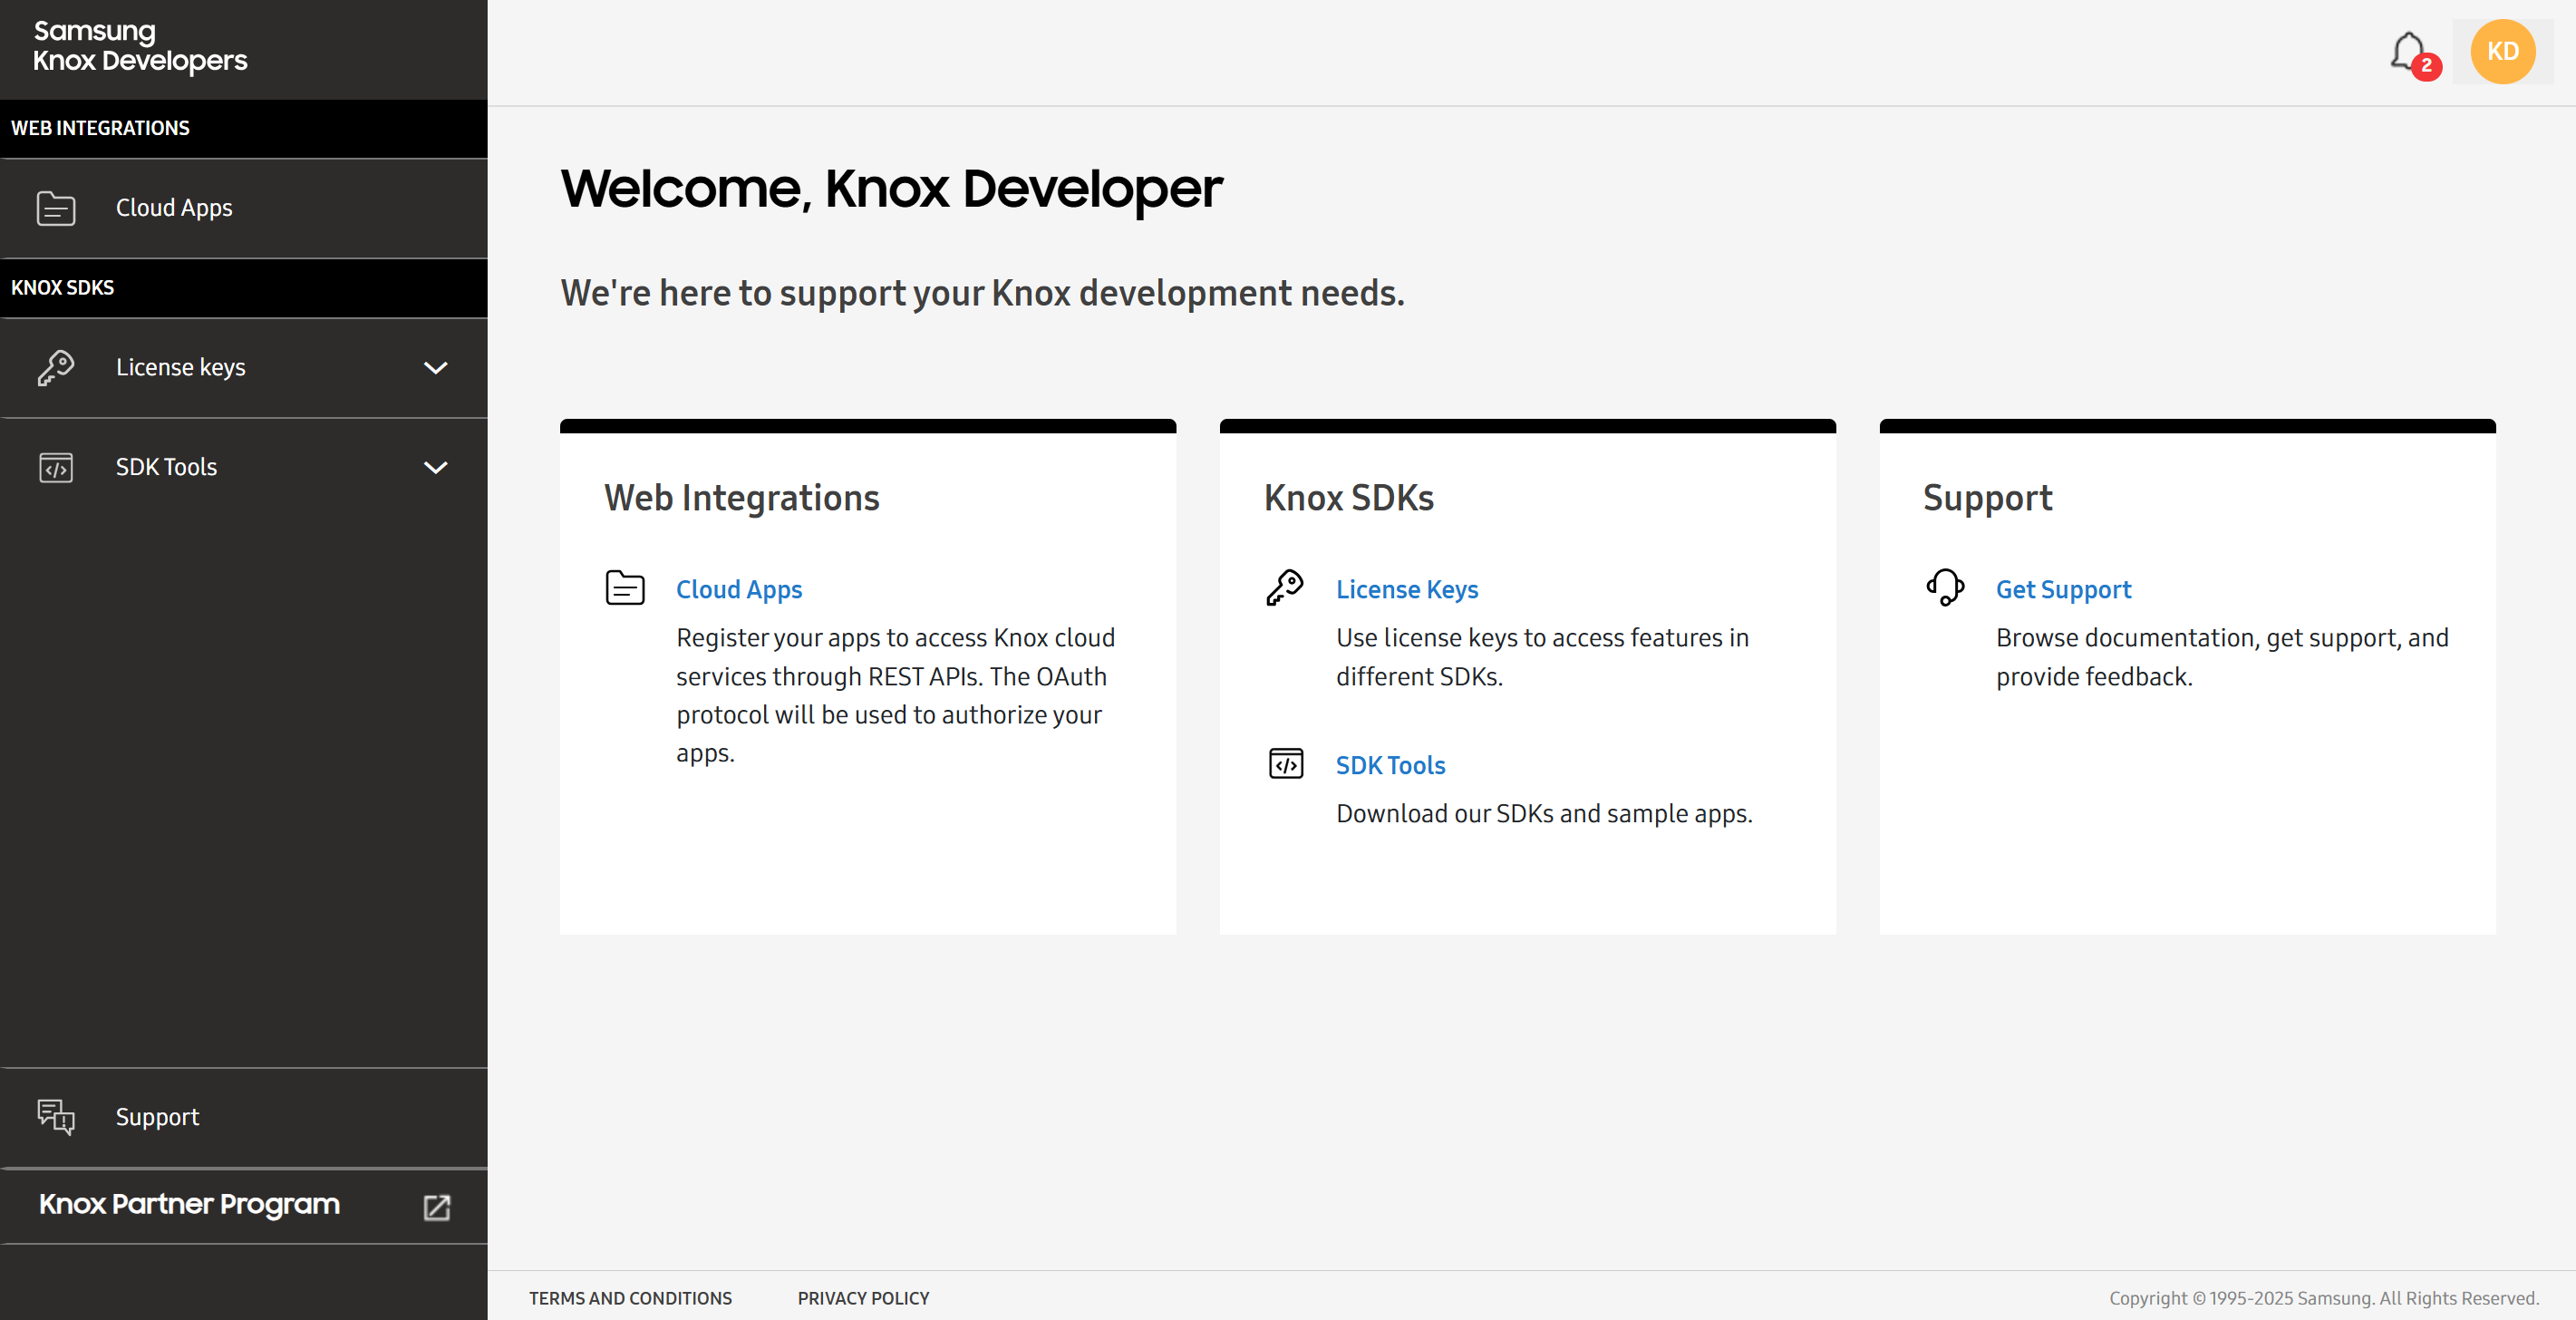2576x1320 pixels.
Task: Click the Get Support link
Action: 2063,589
